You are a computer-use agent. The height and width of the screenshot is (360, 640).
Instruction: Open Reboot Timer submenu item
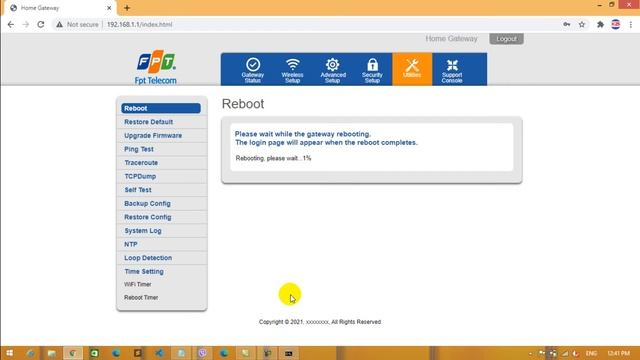point(141,298)
